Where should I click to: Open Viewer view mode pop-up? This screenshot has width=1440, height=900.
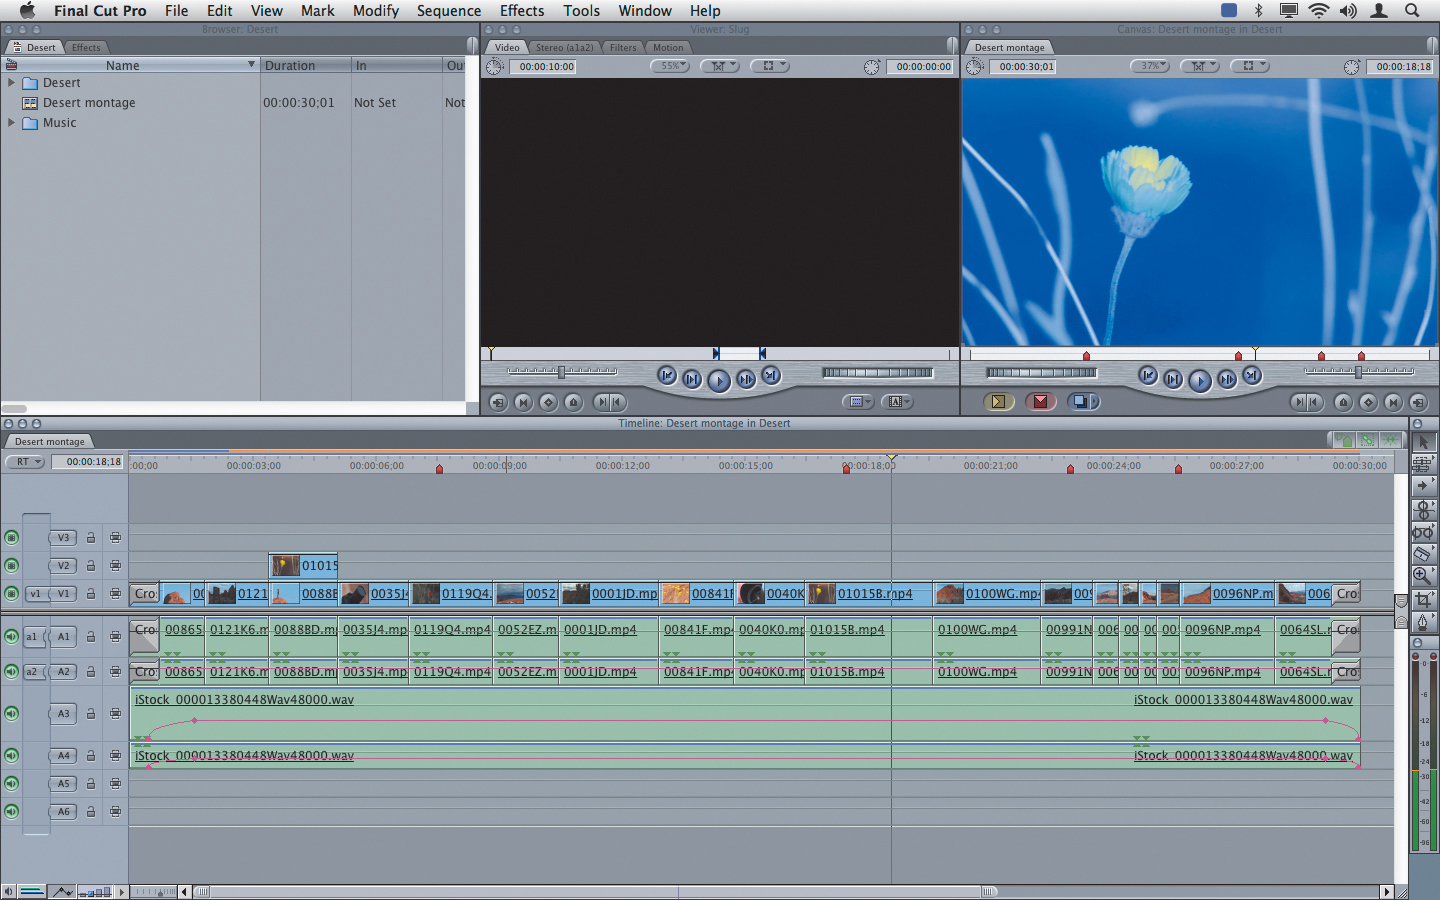(770, 66)
